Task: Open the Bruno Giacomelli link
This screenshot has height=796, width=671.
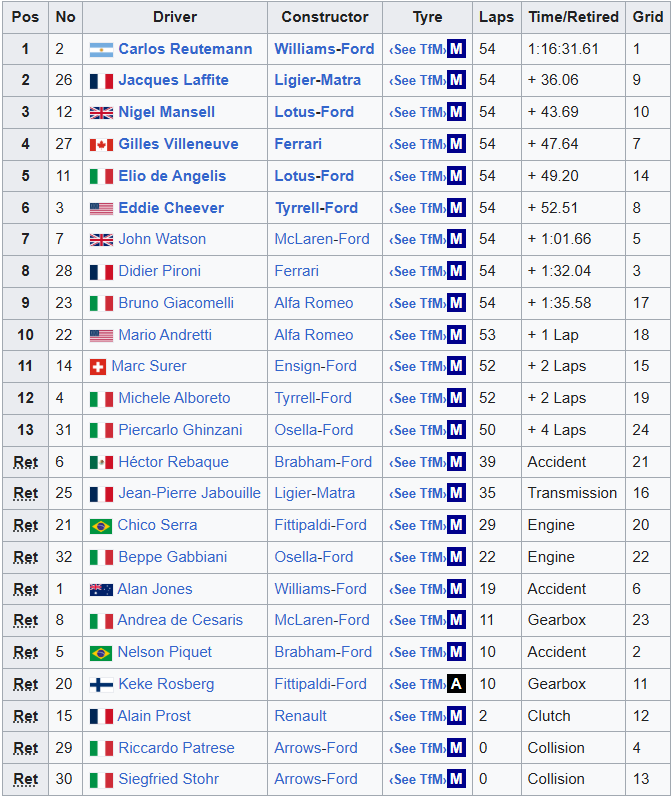Action: pos(176,303)
